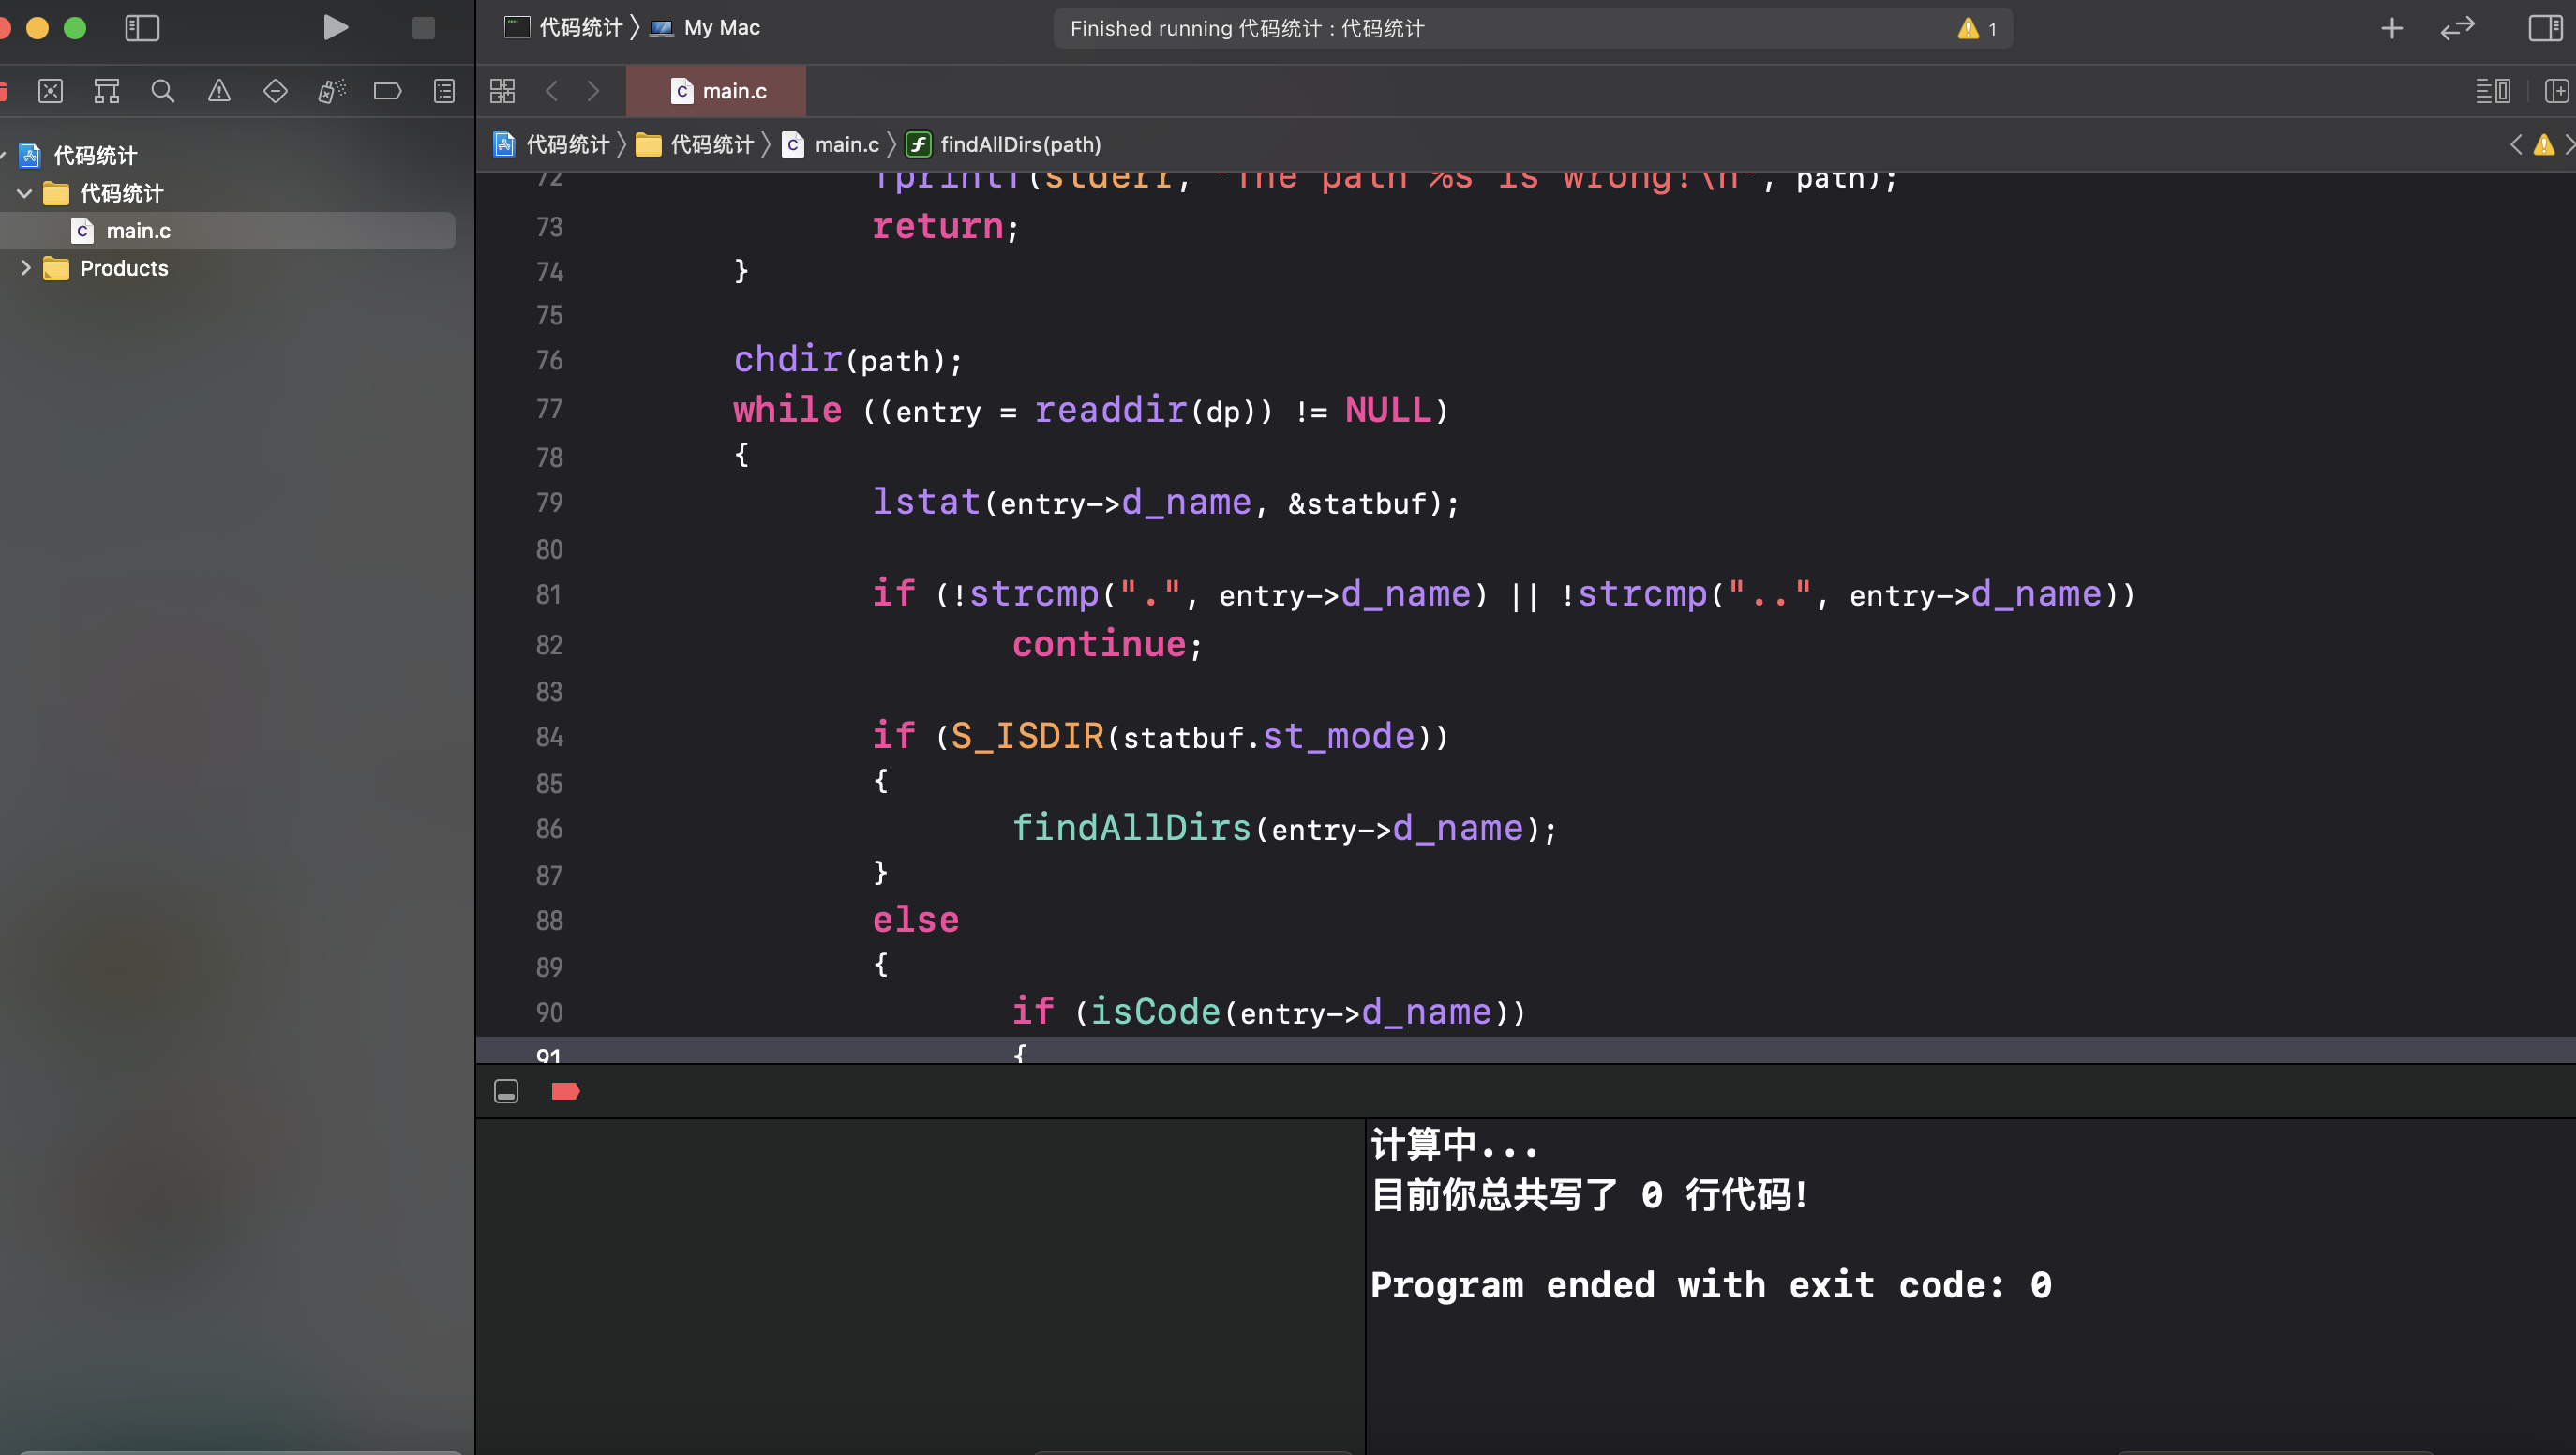
Task: Click the S_ISDIR macro on line 84
Action: click(x=1027, y=736)
